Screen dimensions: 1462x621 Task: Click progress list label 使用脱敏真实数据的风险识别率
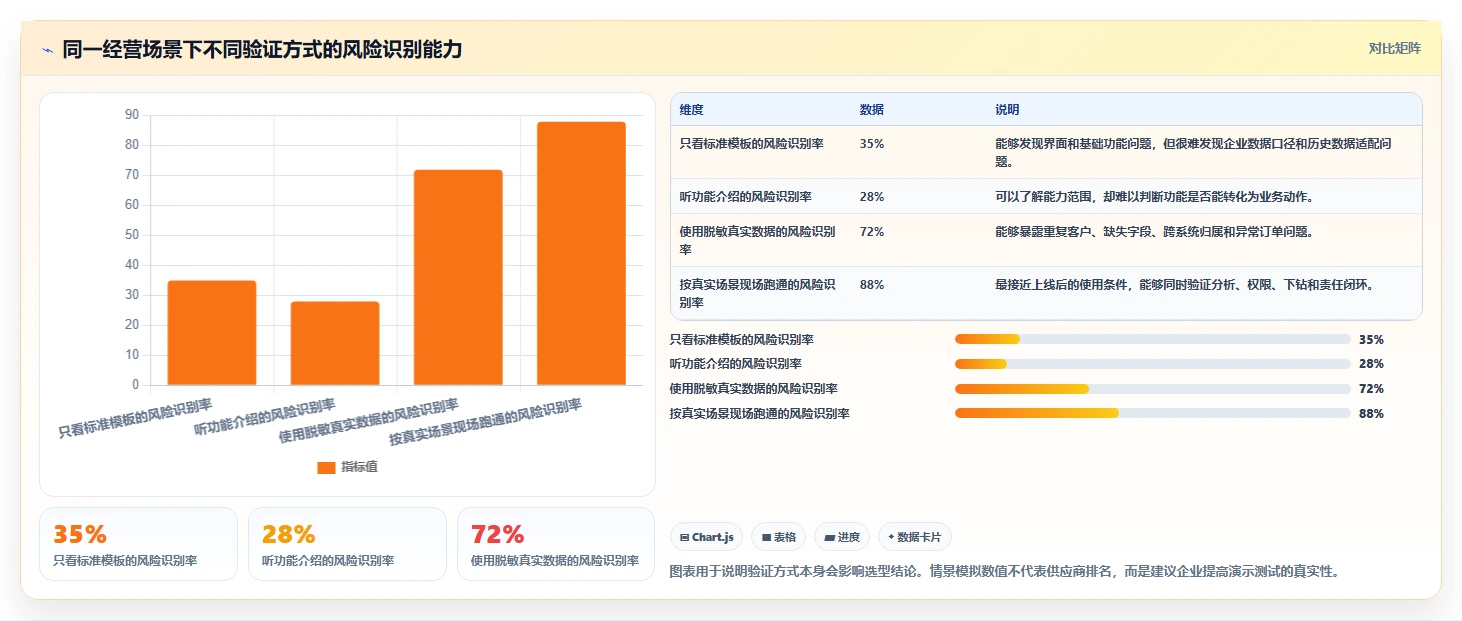coord(754,389)
